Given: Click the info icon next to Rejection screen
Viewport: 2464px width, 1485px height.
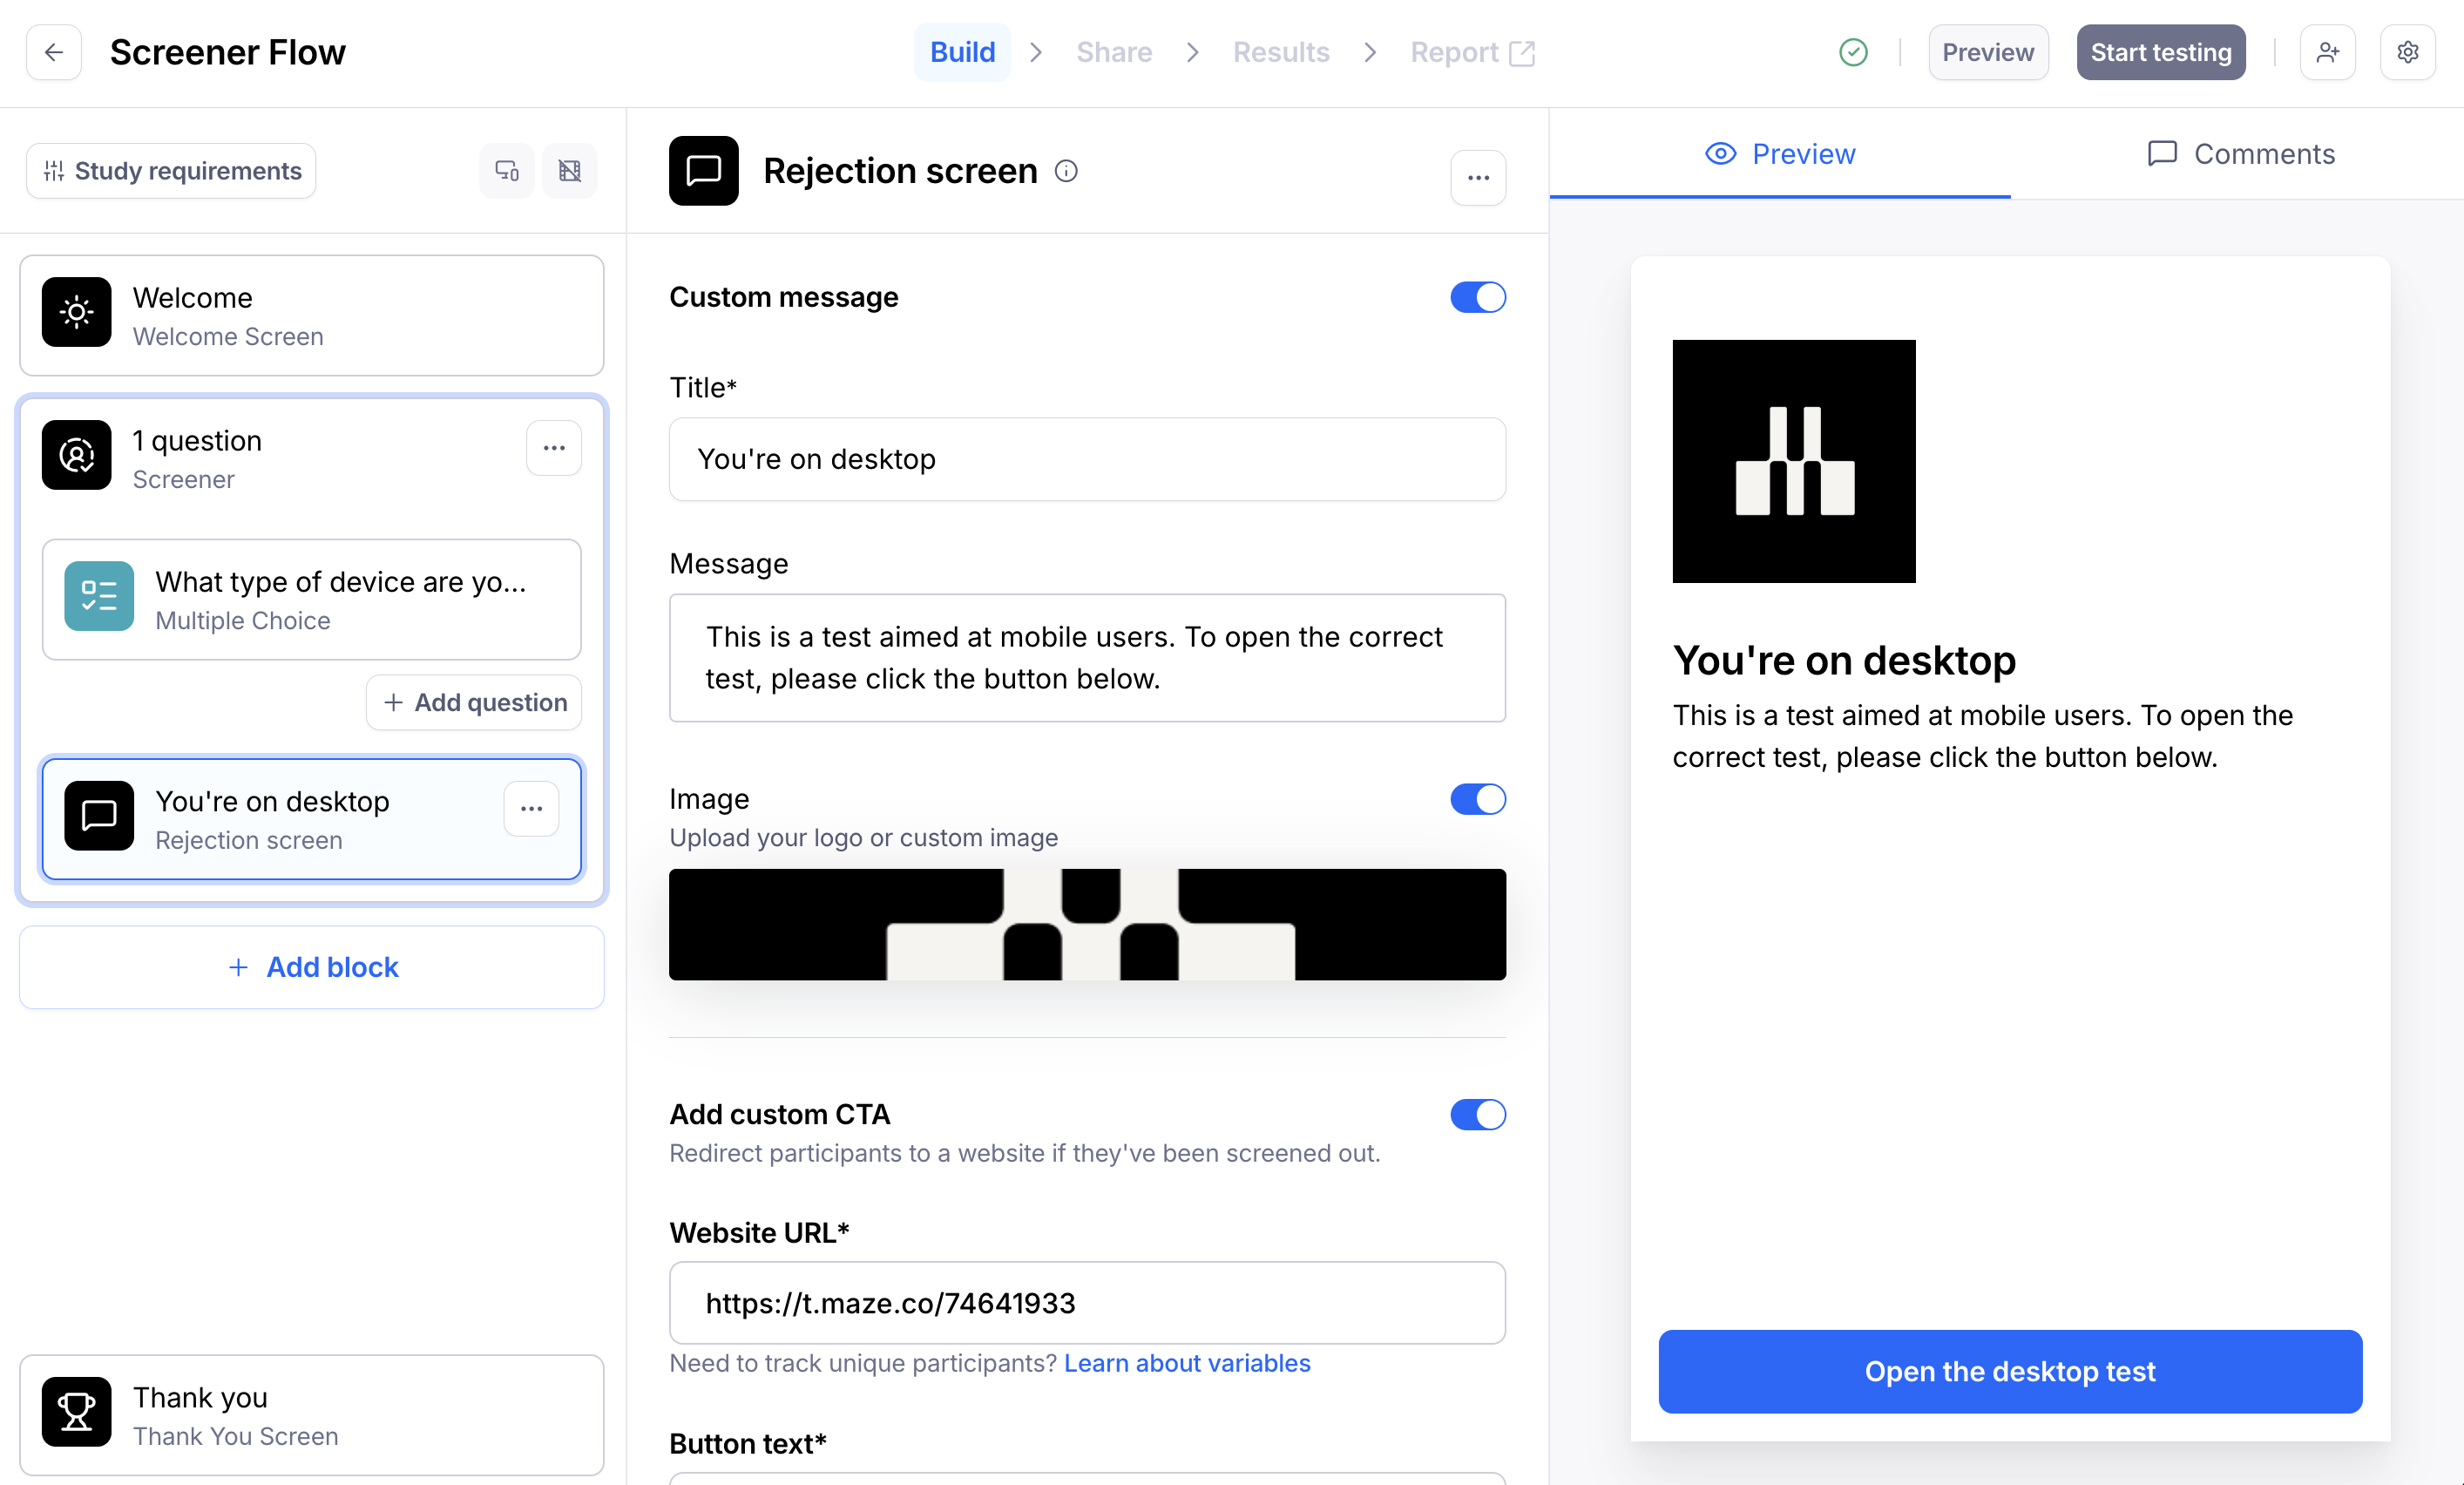Looking at the screenshot, I should 1066,171.
